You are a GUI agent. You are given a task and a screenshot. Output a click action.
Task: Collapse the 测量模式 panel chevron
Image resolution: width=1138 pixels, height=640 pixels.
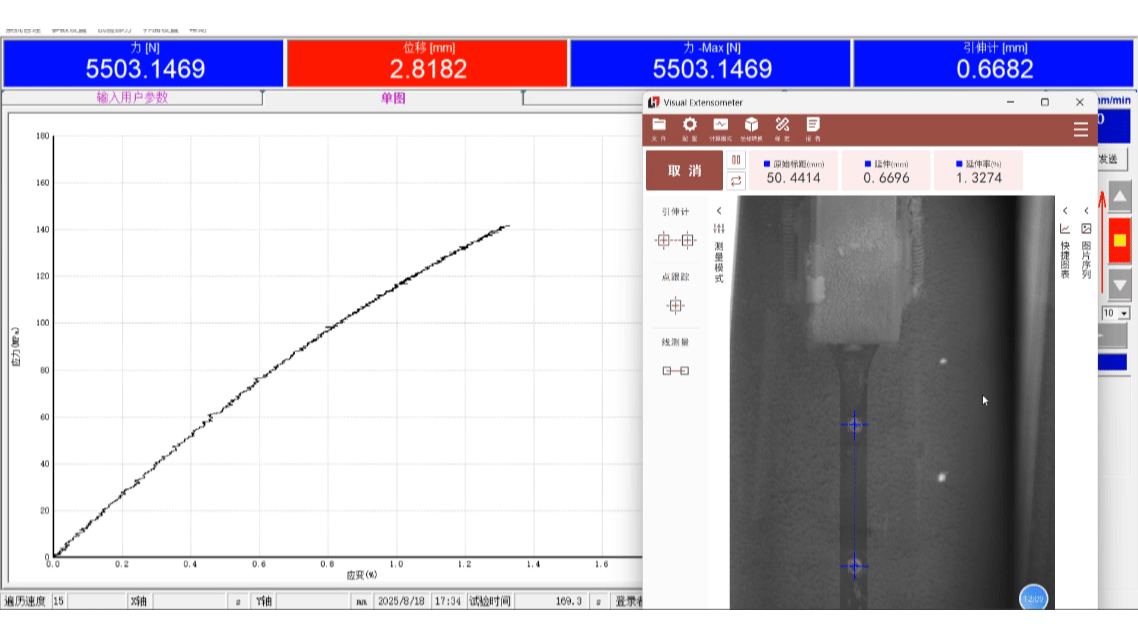pyautogui.click(x=719, y=211)
